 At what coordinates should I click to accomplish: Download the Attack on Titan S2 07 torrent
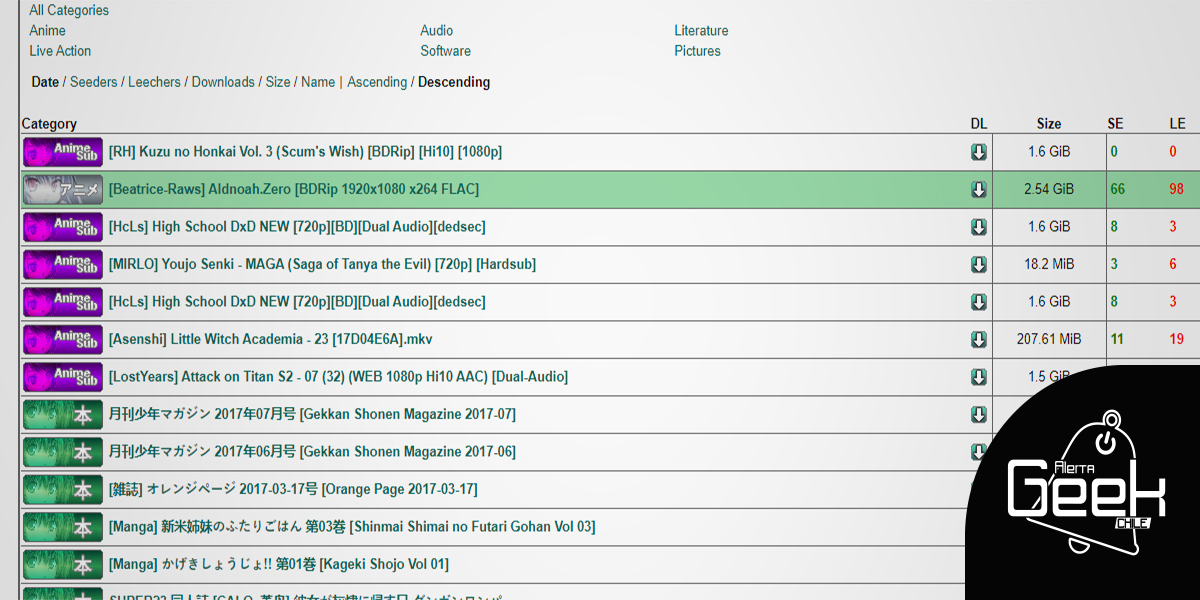coord(979,377)
